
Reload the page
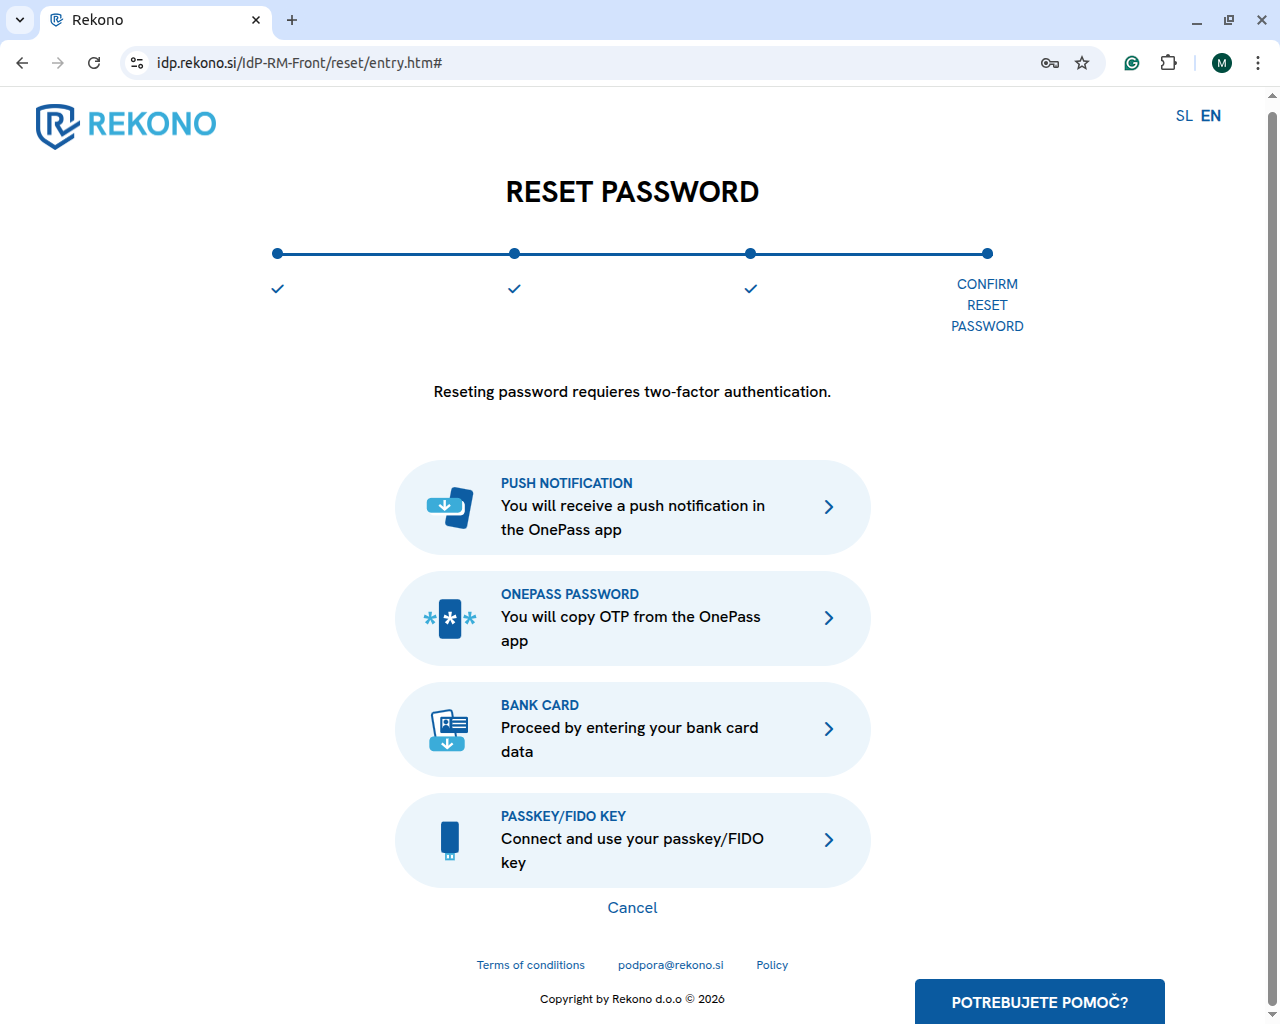[x=94, y=63]
